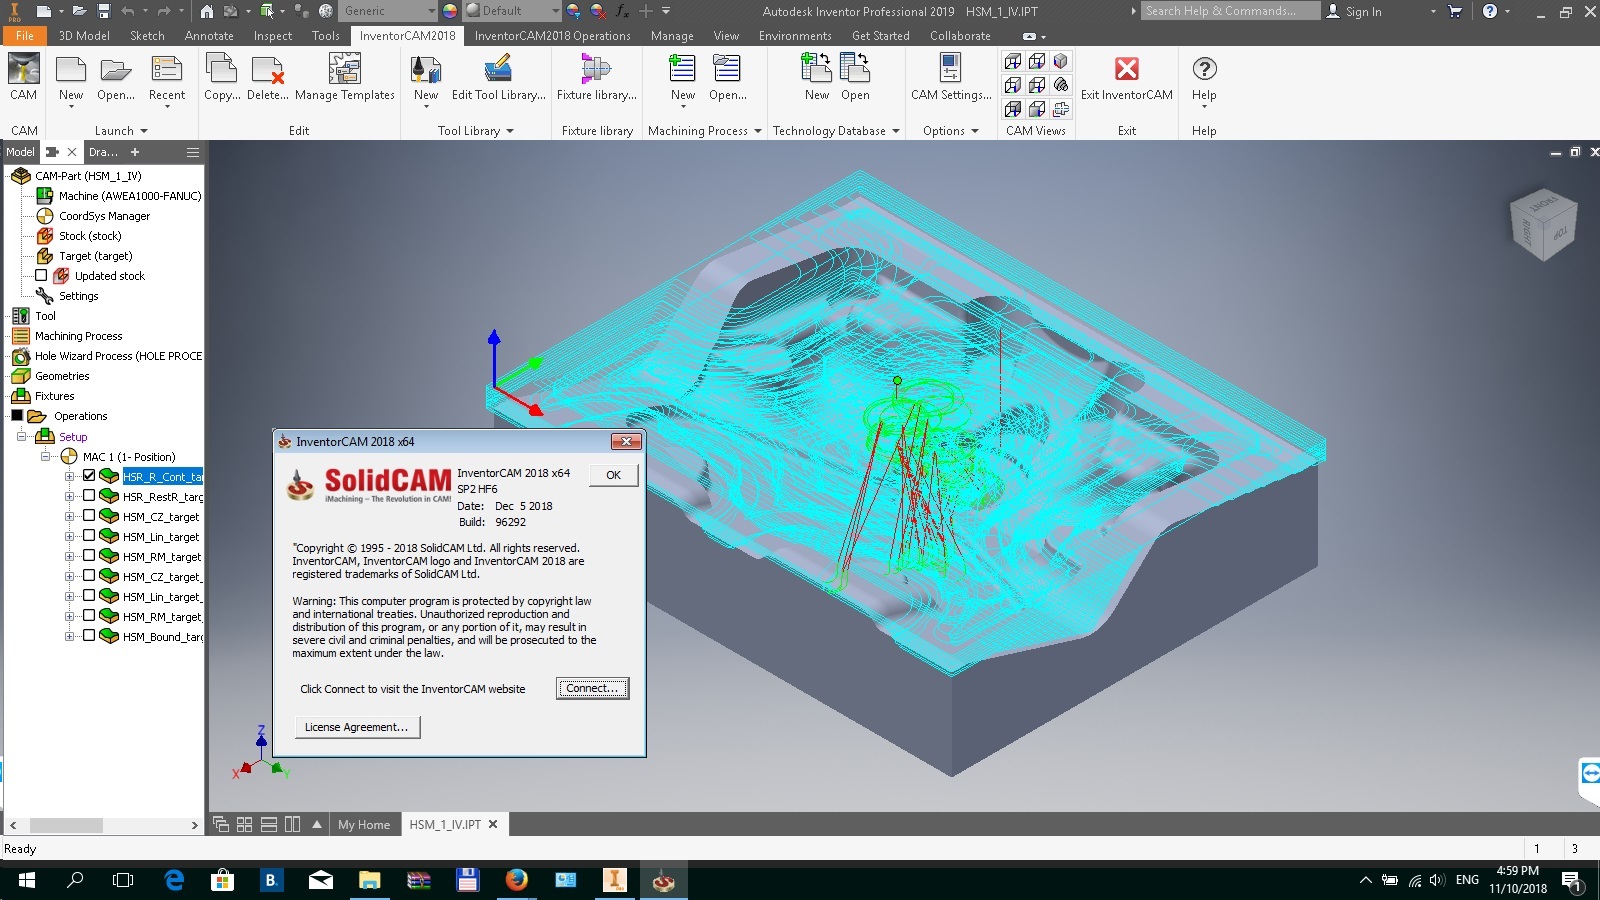Expand HSM_Bound_target operation node
1600x900 pixels.
click(69, 636)
